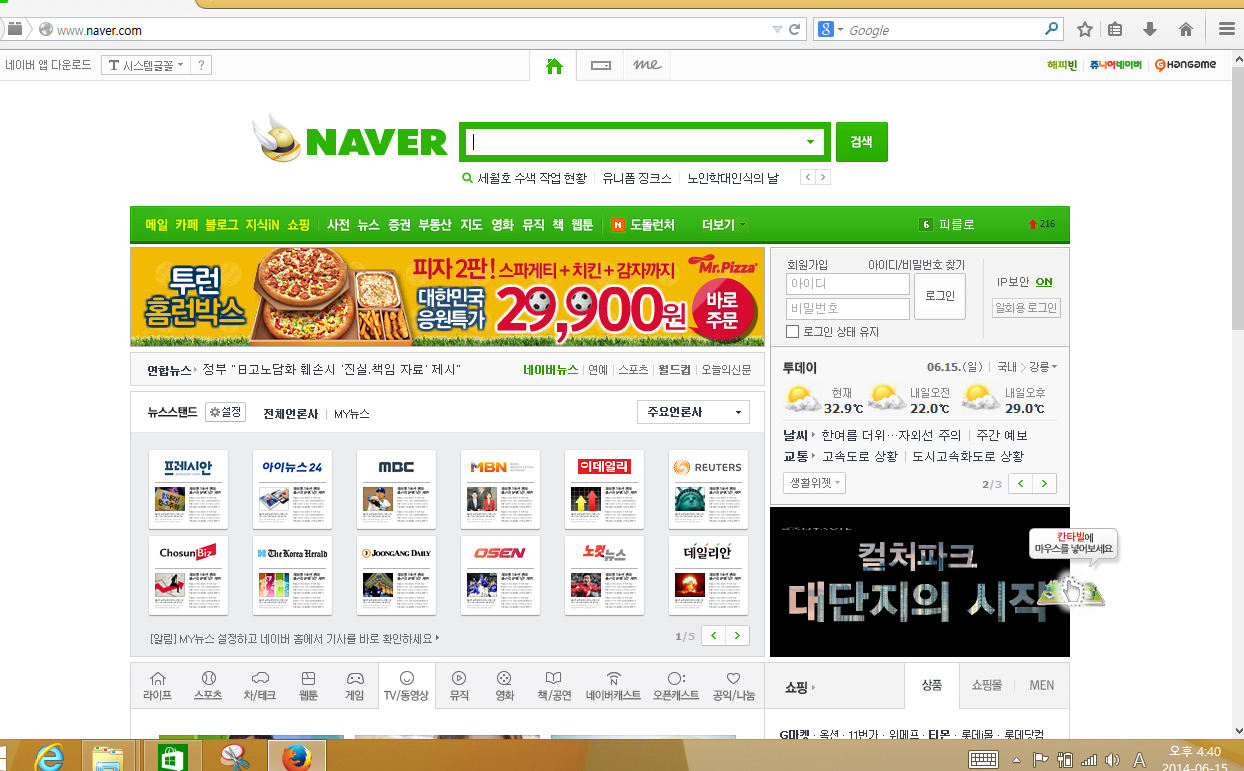Click the Firefox bookmark star icon

(1084, 29)
